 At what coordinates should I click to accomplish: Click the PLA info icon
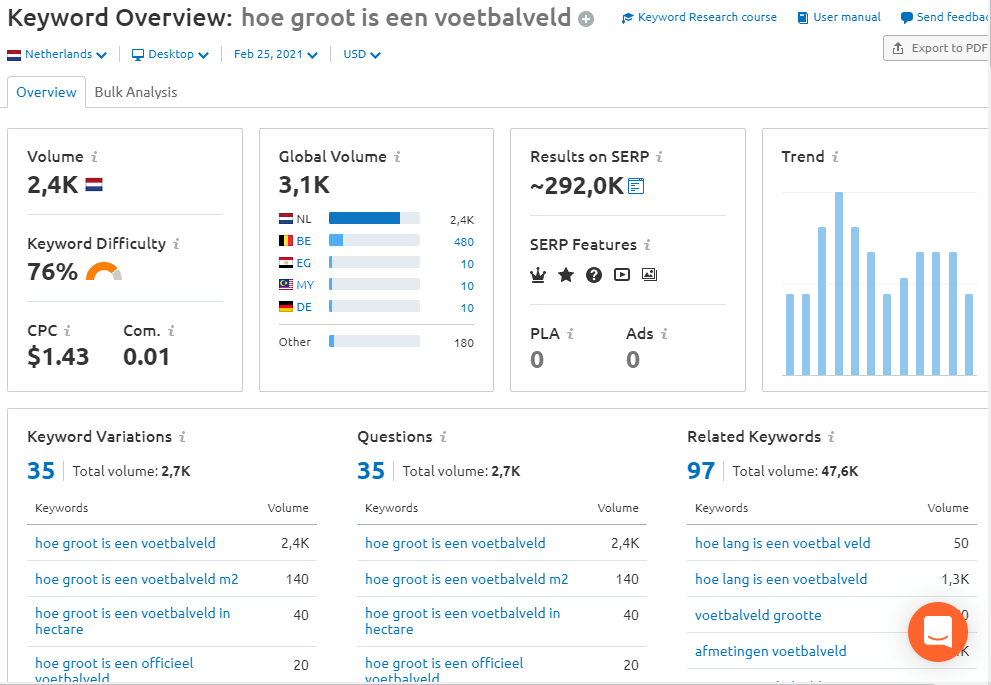[x=570, y=334]
